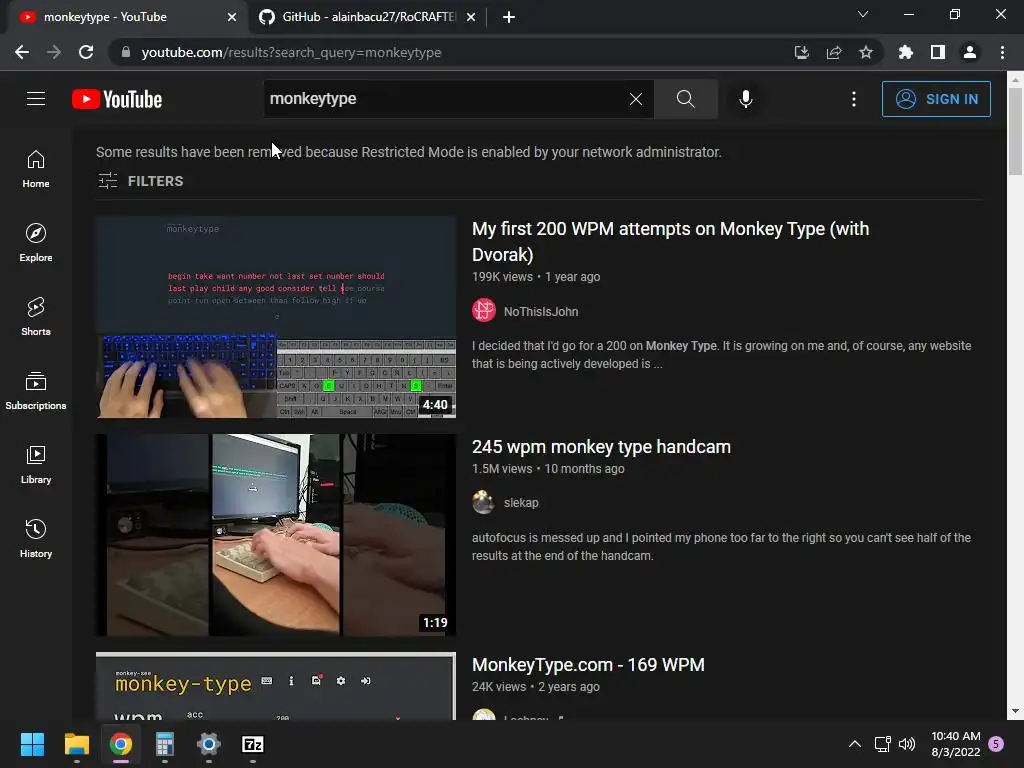
Task: Switch to the GitHub alainbacu27 tab
Action: pyautogui.click(x=367, y=17)
